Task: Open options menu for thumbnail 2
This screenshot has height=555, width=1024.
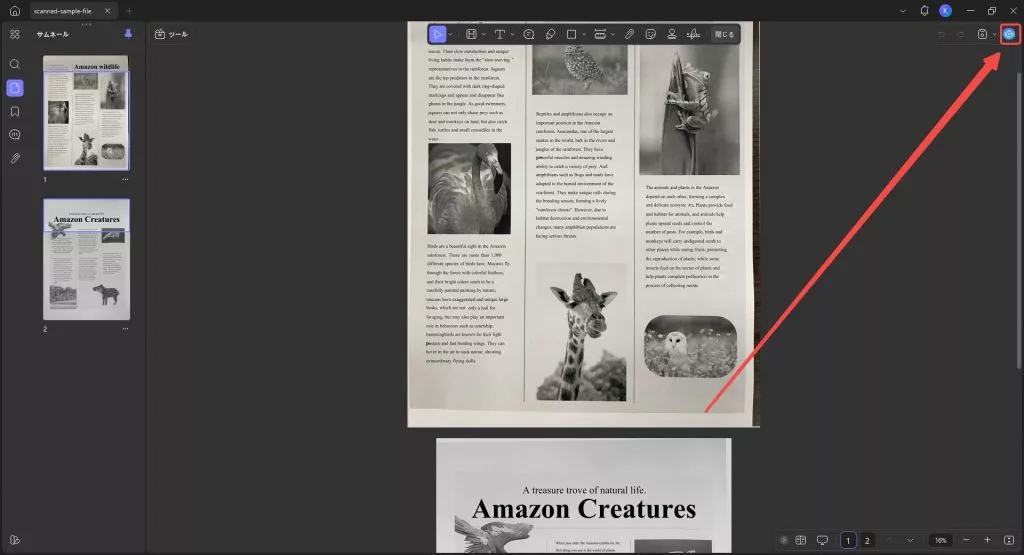Action: tap(125, 328)
